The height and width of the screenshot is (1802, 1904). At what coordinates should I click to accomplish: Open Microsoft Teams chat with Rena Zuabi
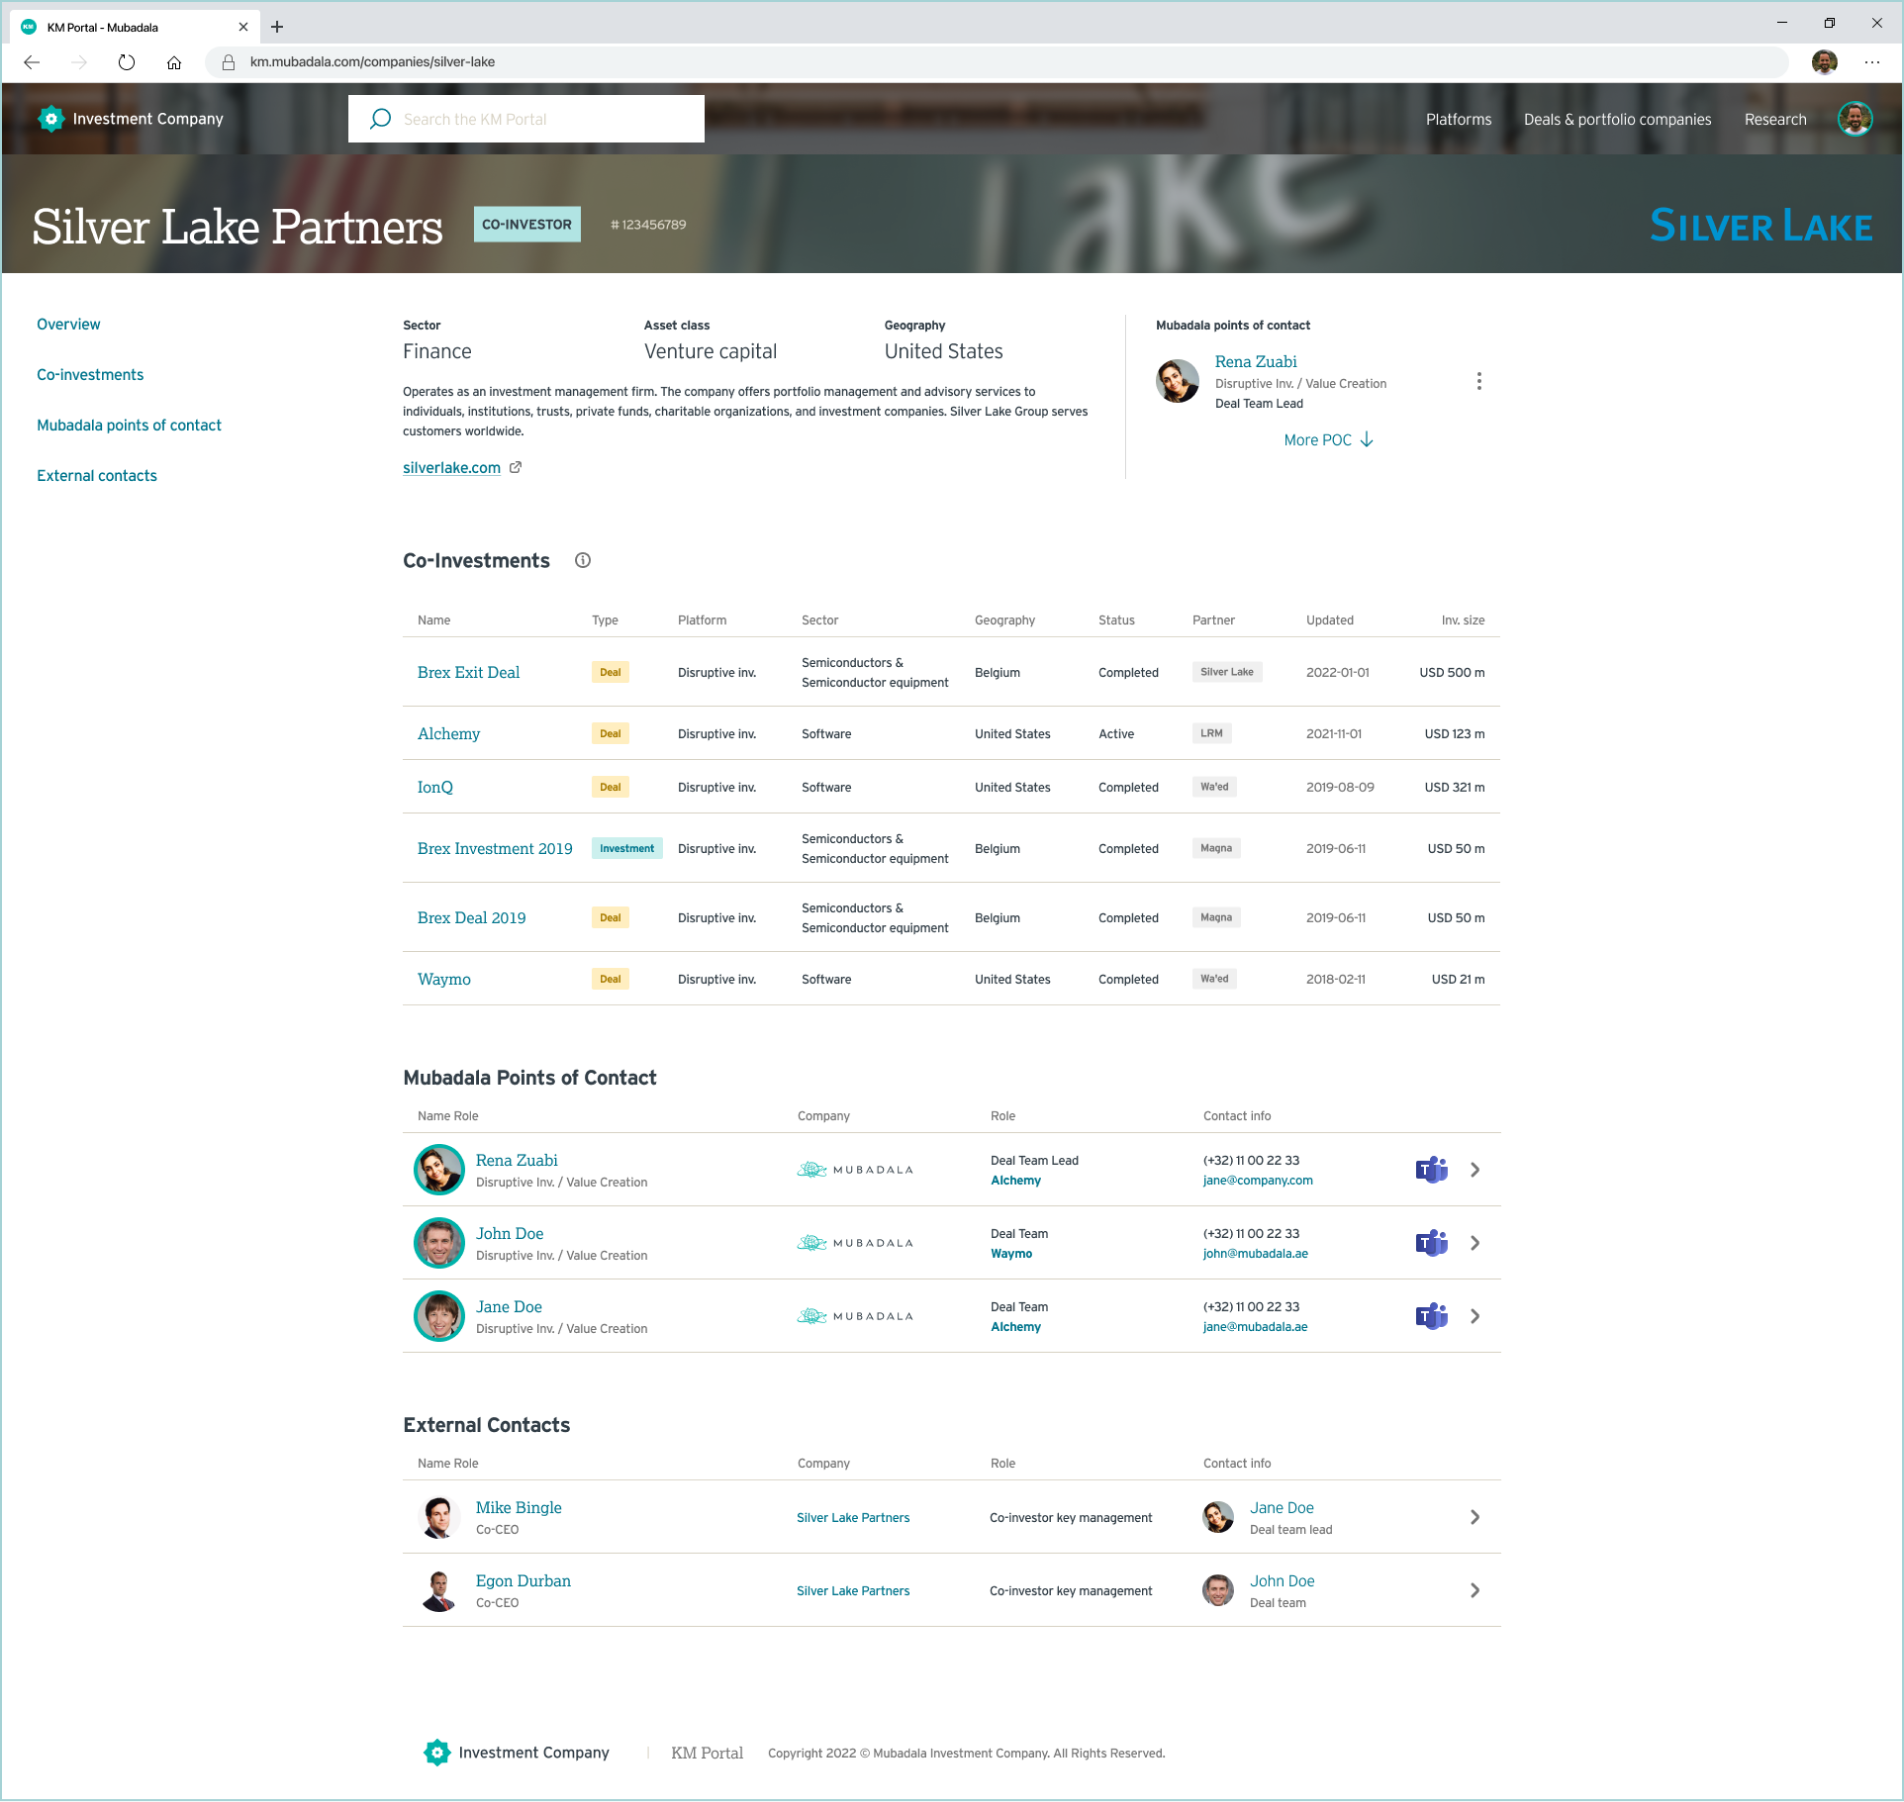pos(1431,1170)
